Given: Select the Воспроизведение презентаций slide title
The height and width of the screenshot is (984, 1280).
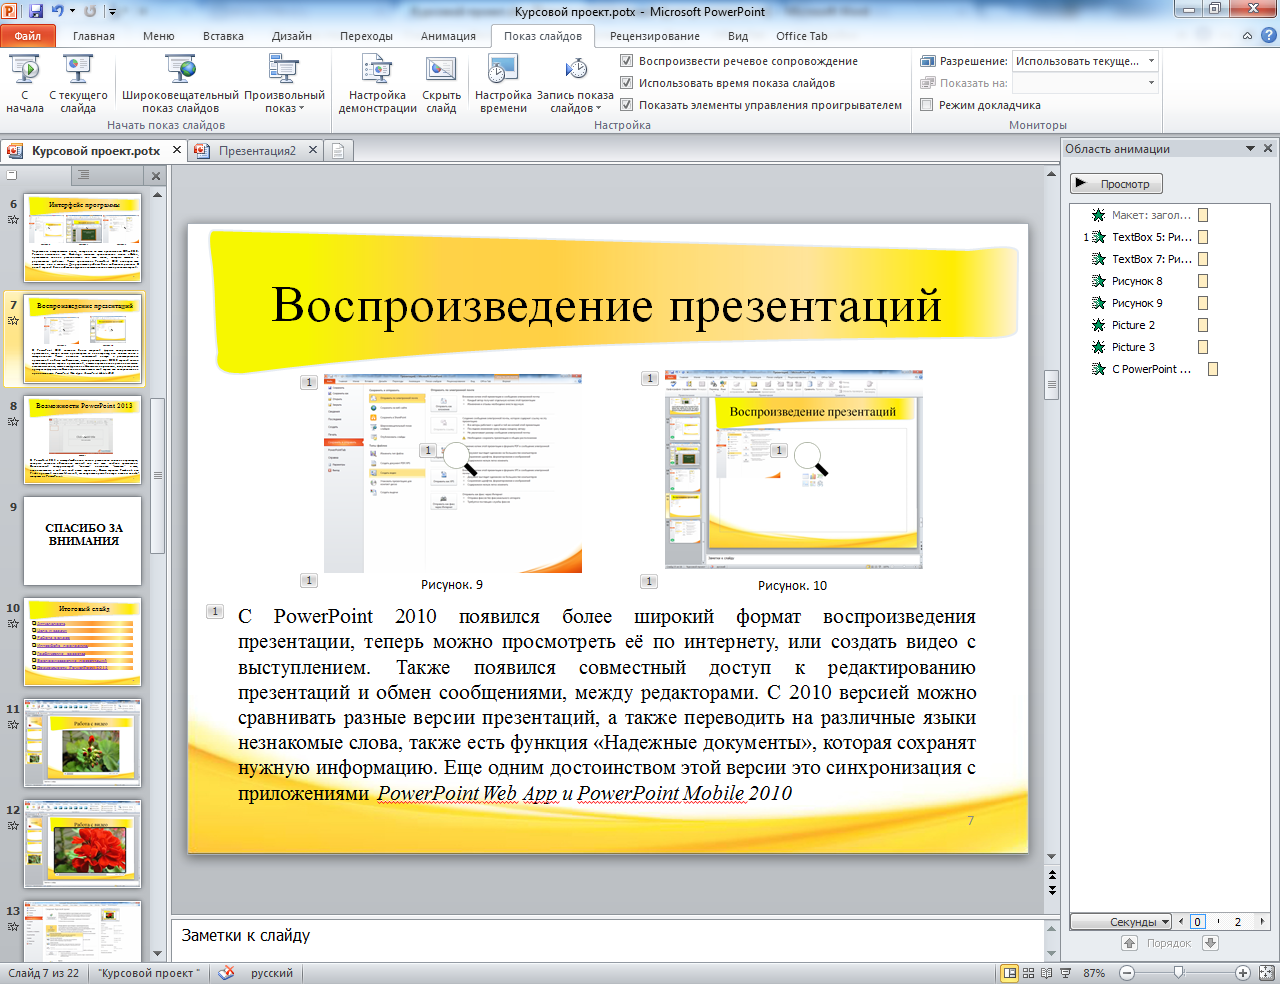Looking at the screenshot, I should 606,304.
